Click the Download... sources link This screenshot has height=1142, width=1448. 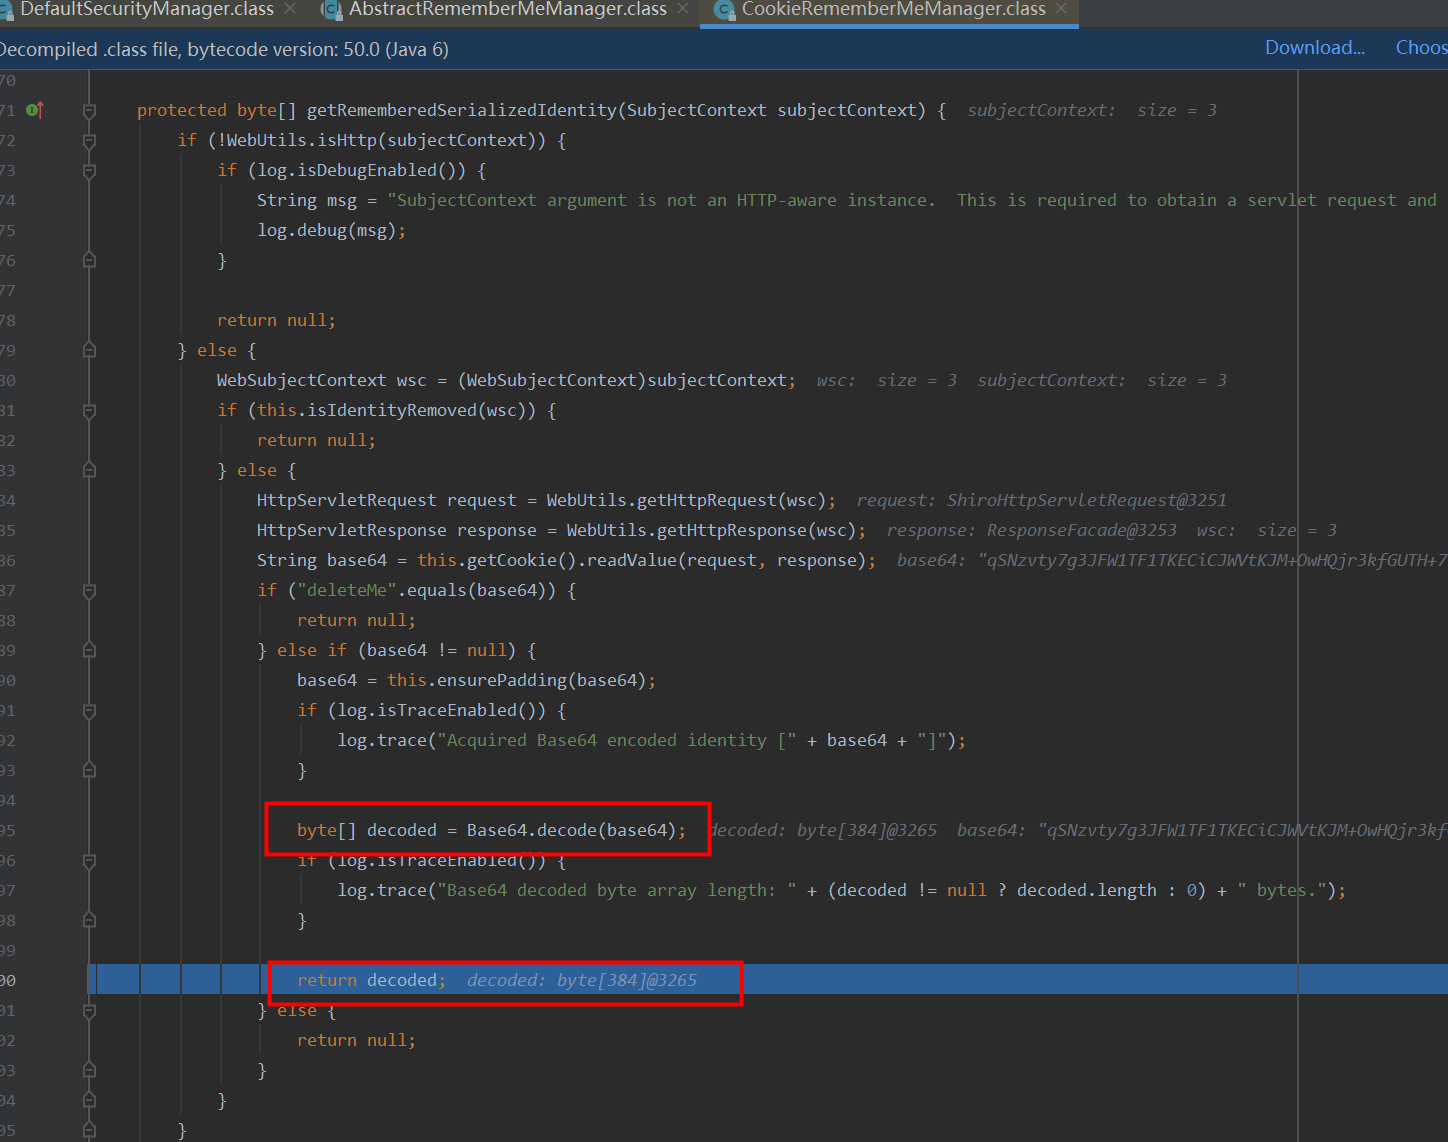tap(1315, 48)
